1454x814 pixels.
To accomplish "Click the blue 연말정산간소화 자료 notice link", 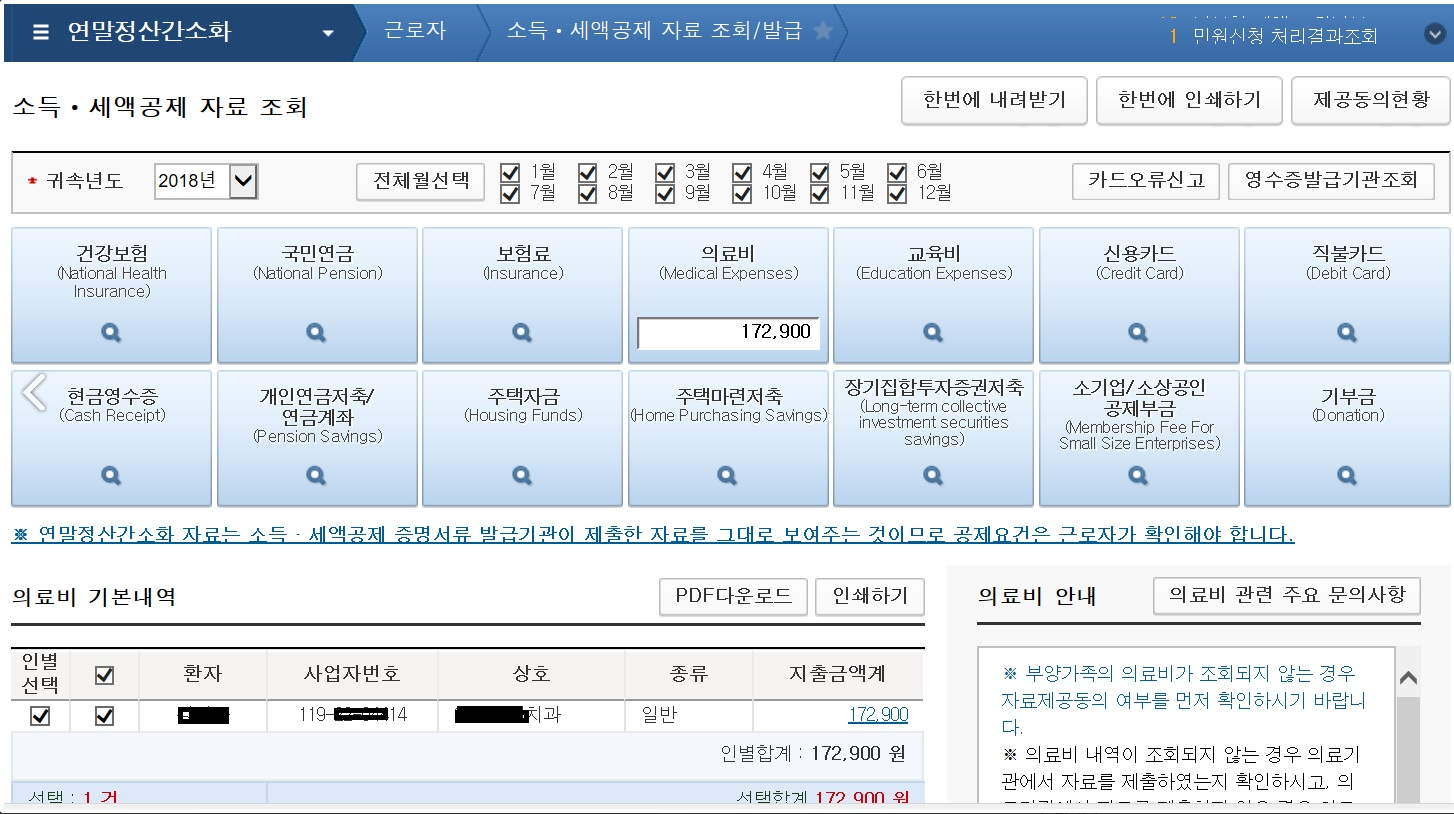I will [x=653, y=534].
